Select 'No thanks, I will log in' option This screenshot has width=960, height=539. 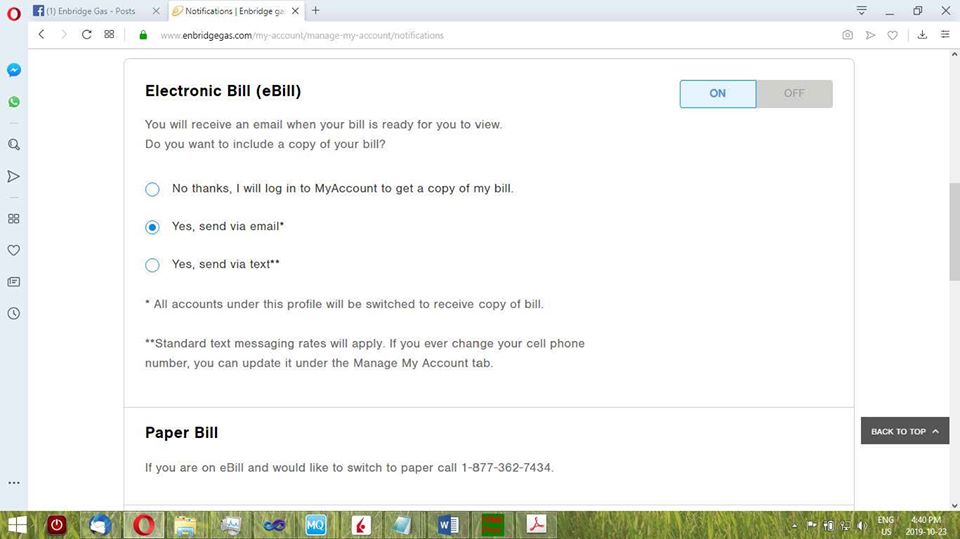152,189
